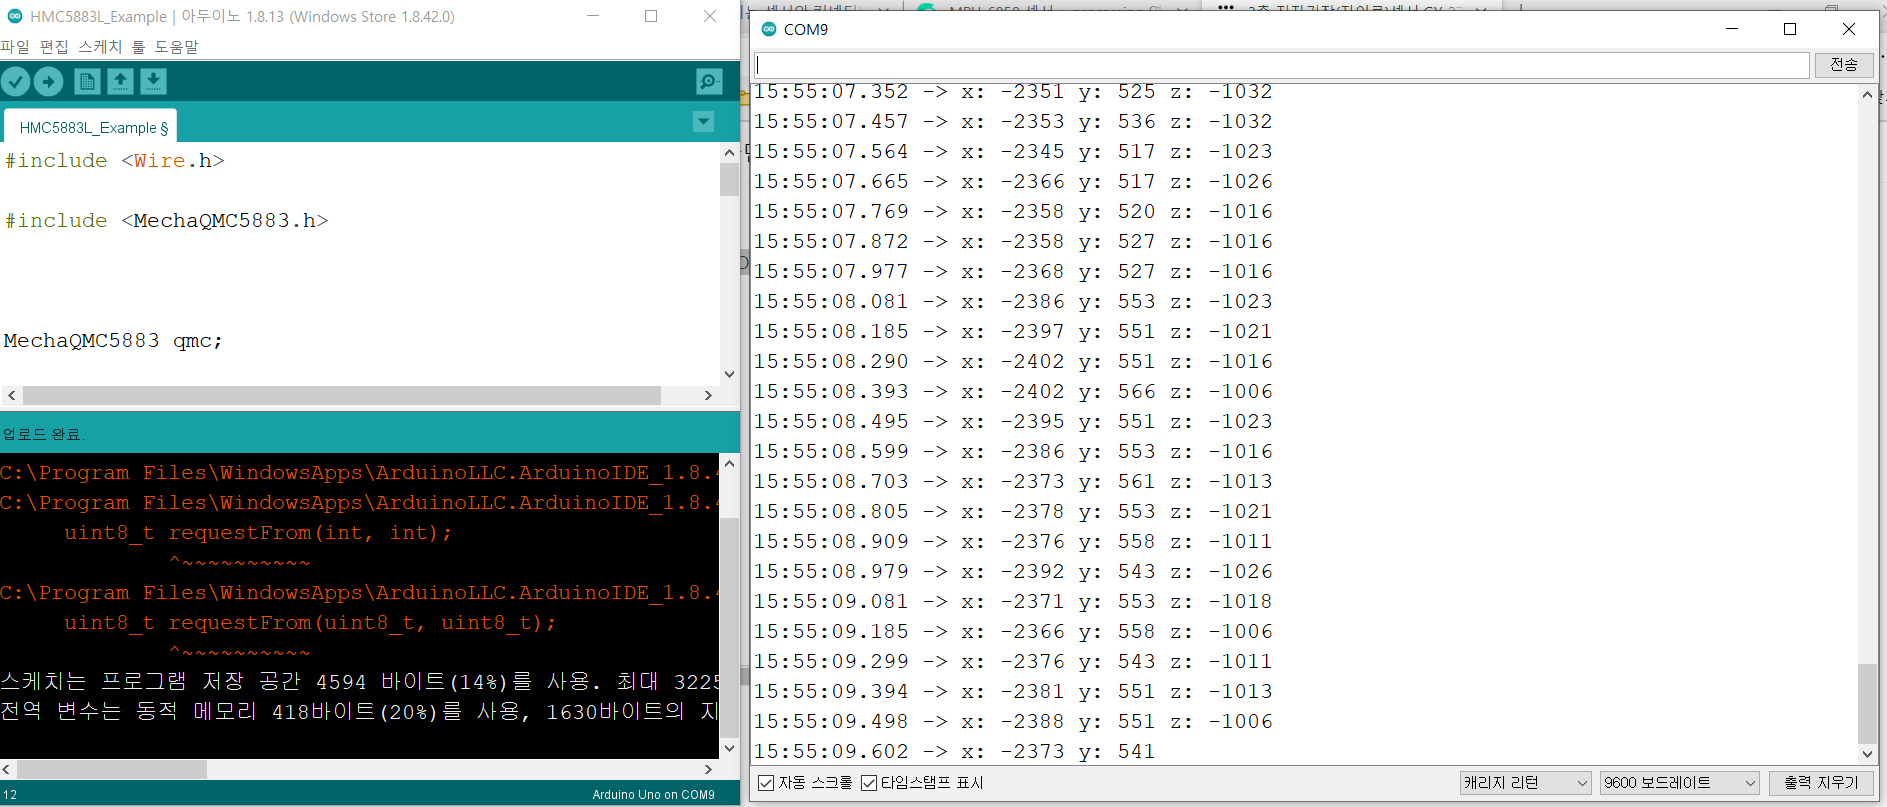Toggle the 자동 스크롤 checkbox
Image resolution: width=1887 pixels, height=807 pixels.
point(766,783)
